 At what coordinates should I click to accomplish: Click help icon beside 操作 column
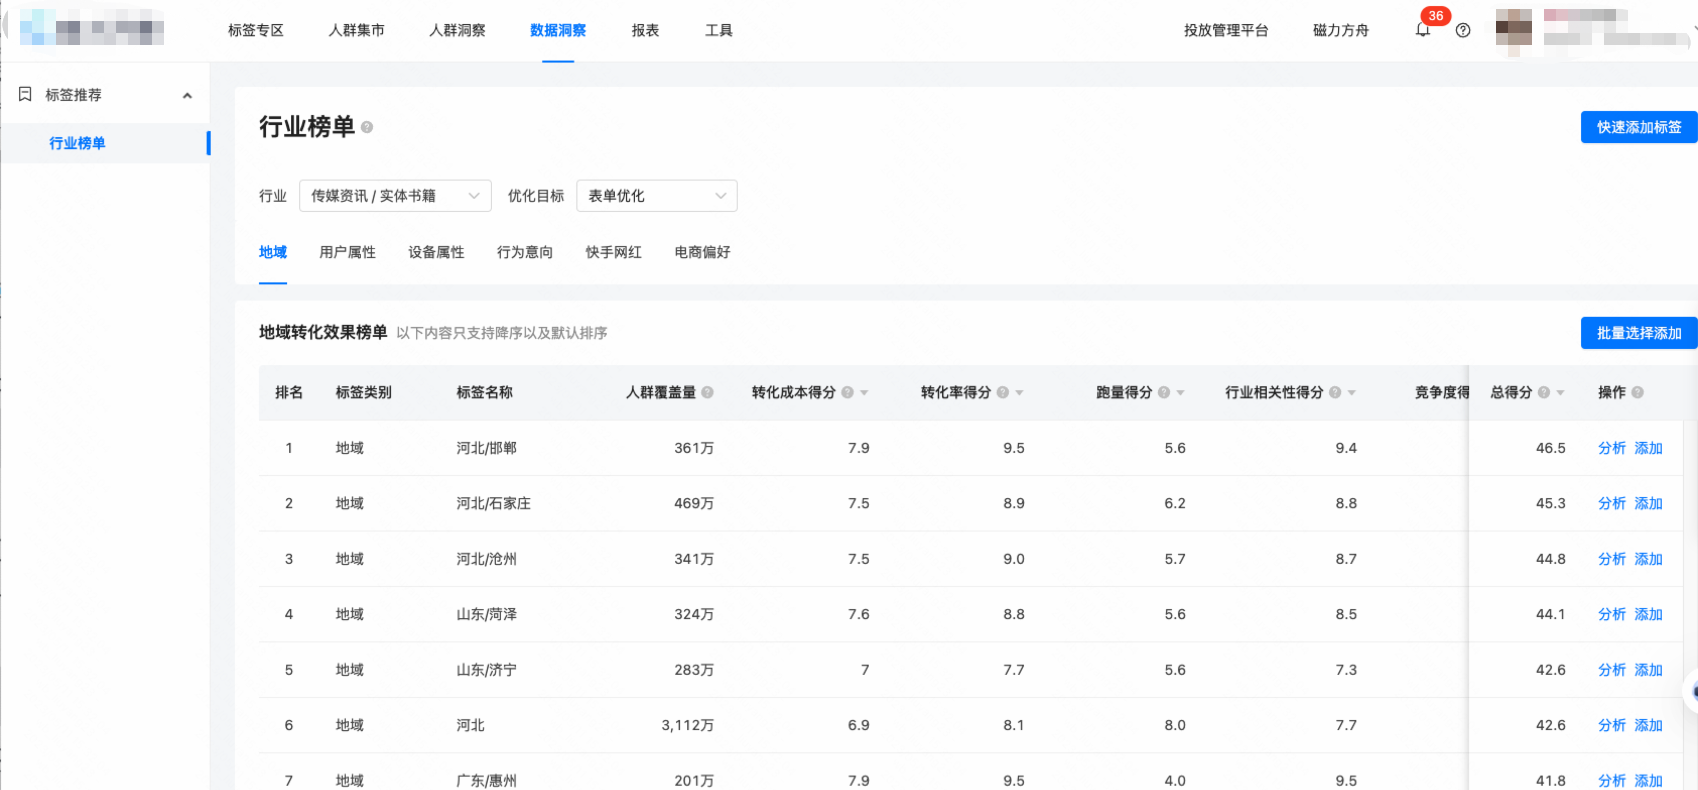1637,392
